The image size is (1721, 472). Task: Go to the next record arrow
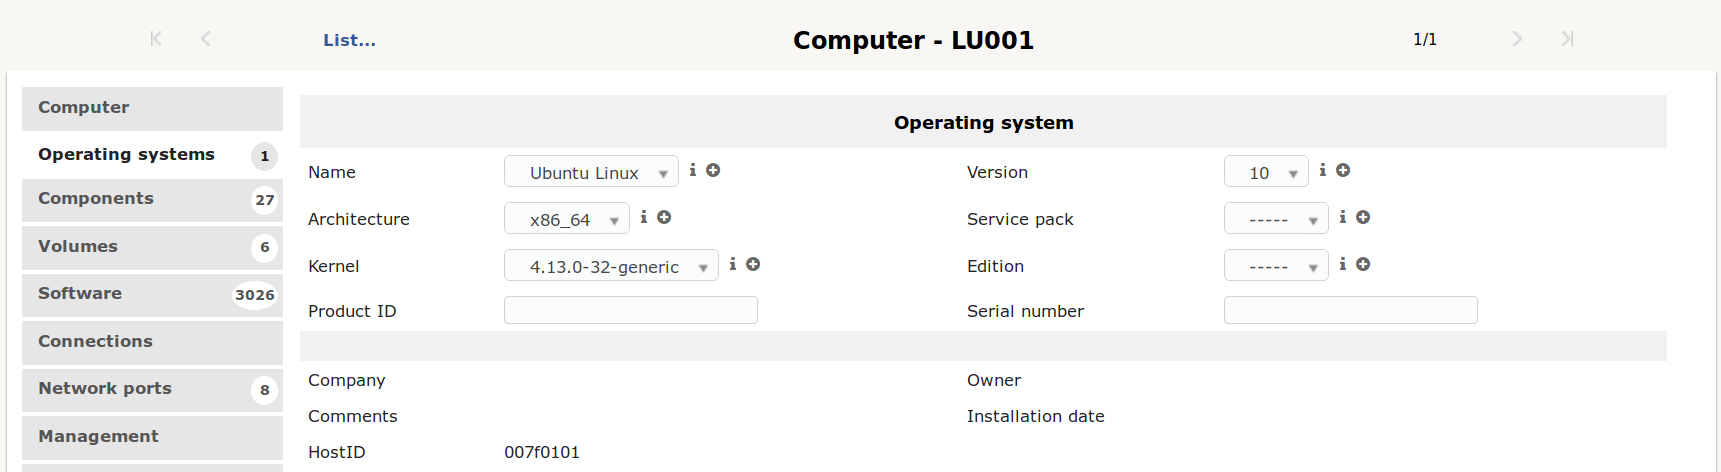point(1517,39)
